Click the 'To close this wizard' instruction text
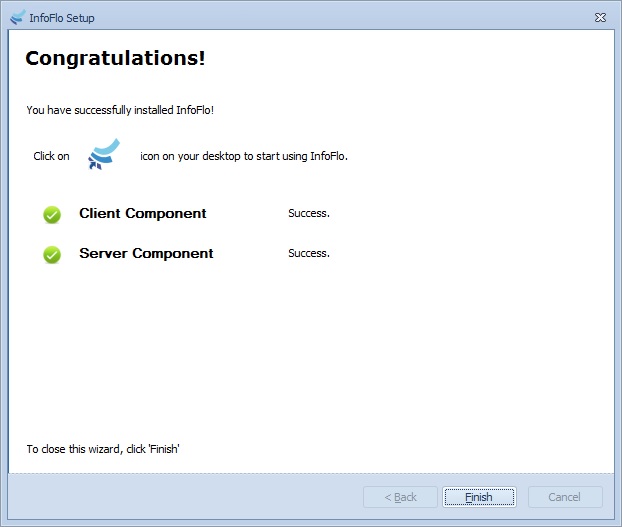The width and height of the screenshot is (622, 527). coord(103,449)
